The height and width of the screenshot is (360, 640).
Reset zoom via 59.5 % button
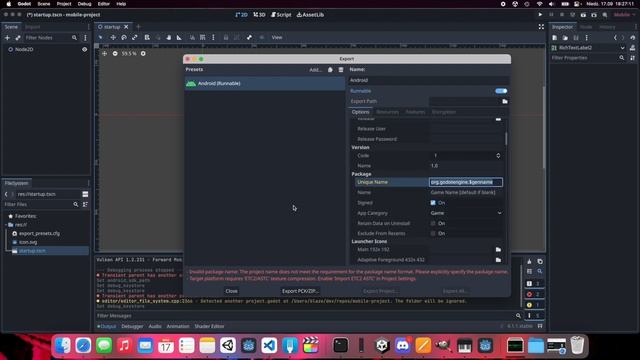pos(129,53)
